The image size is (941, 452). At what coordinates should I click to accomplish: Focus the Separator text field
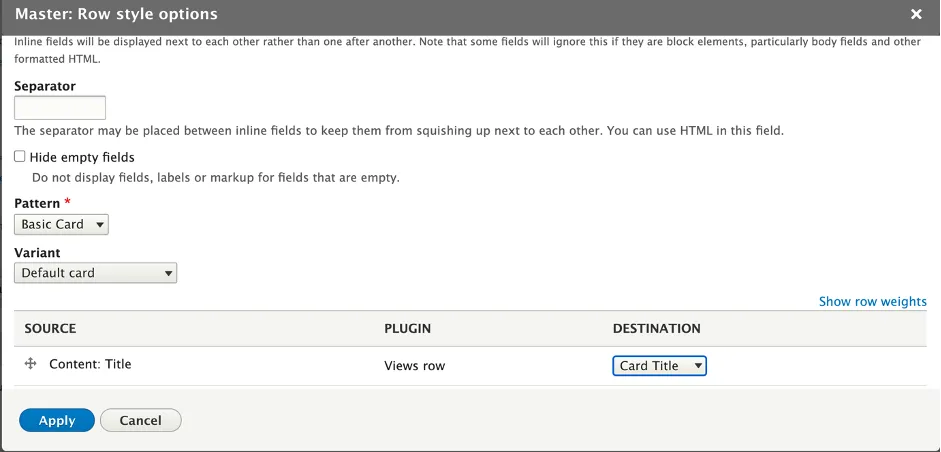pos(60,108)
